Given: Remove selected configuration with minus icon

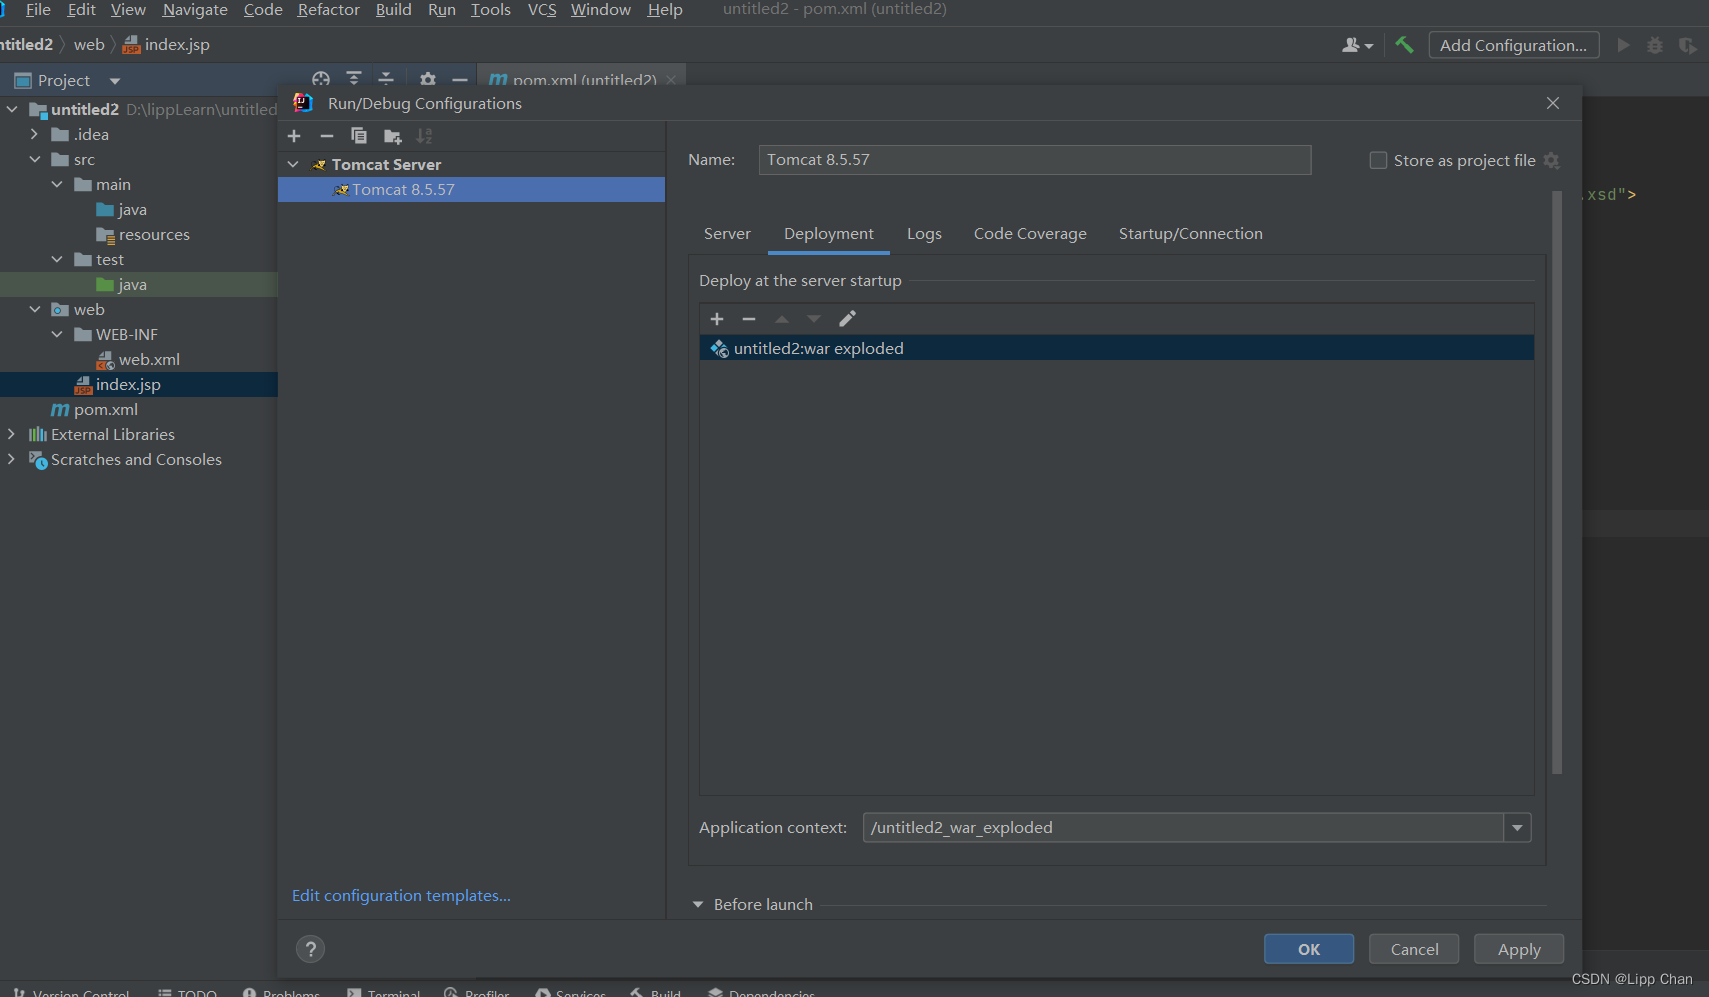Looking at the screenshot, I should coord(327,136).
